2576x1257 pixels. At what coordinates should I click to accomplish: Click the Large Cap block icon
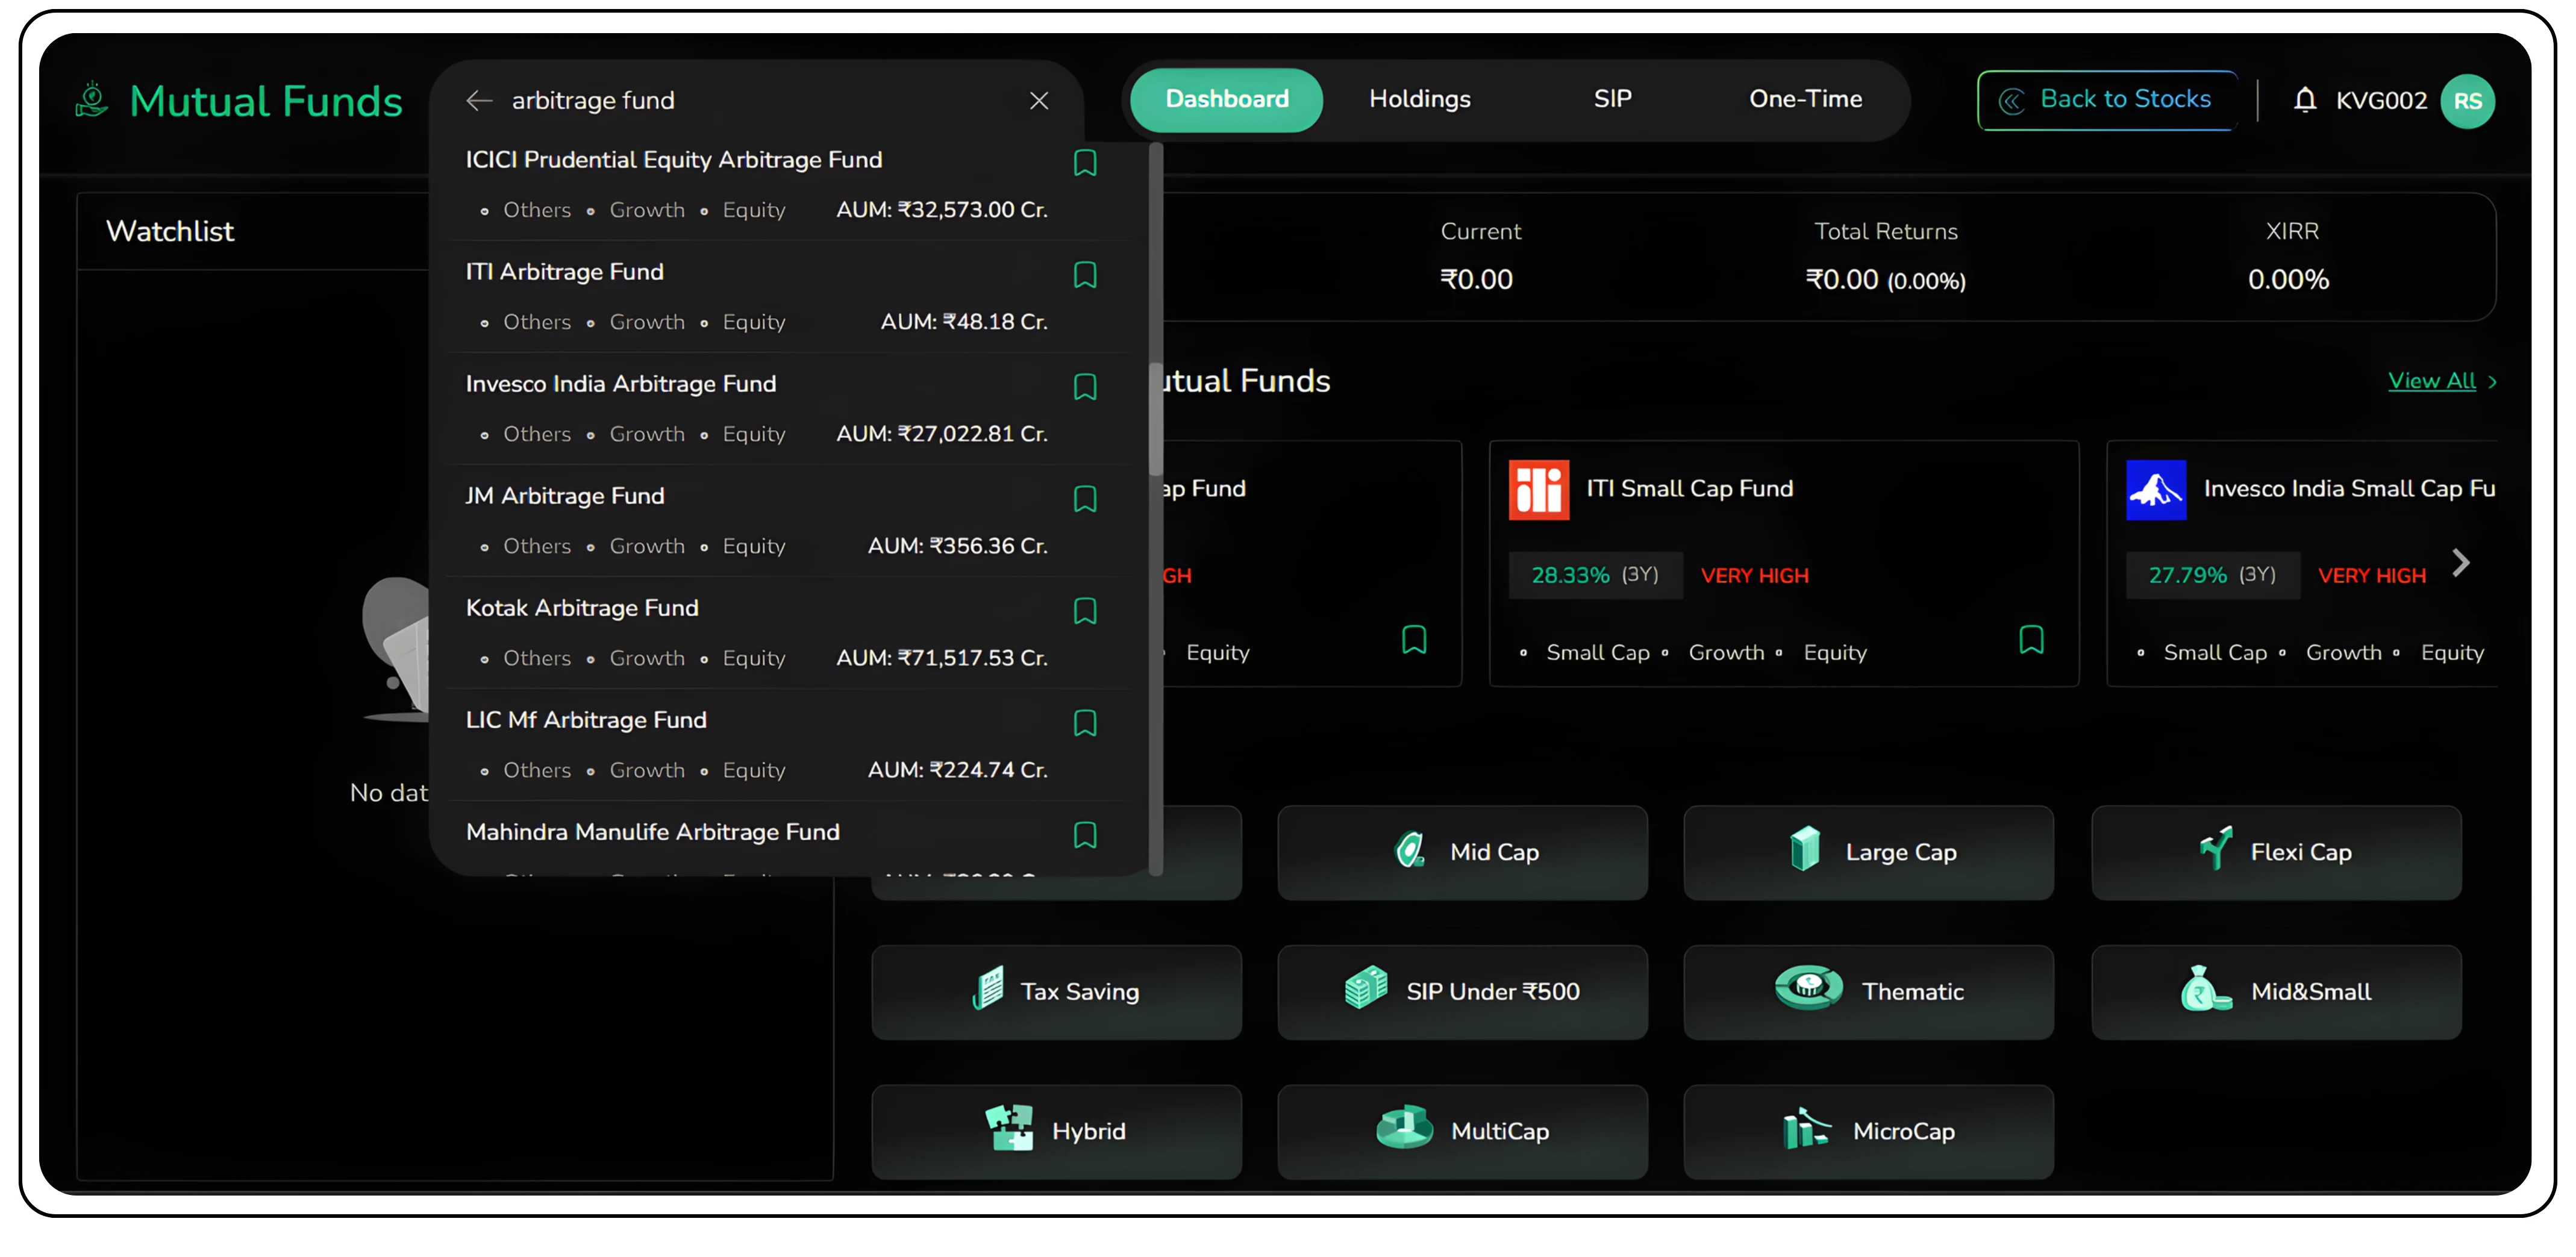1805,849
